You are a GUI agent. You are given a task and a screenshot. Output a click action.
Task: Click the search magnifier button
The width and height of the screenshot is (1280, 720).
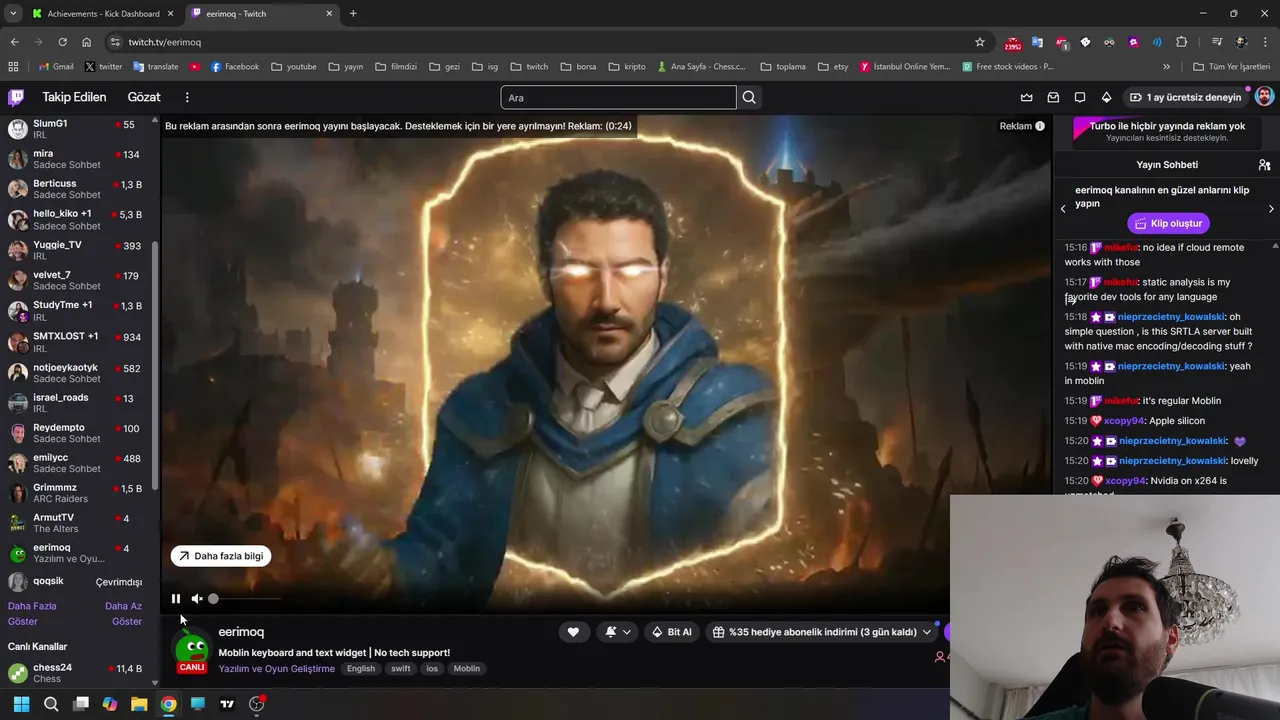tap(749, 97)
